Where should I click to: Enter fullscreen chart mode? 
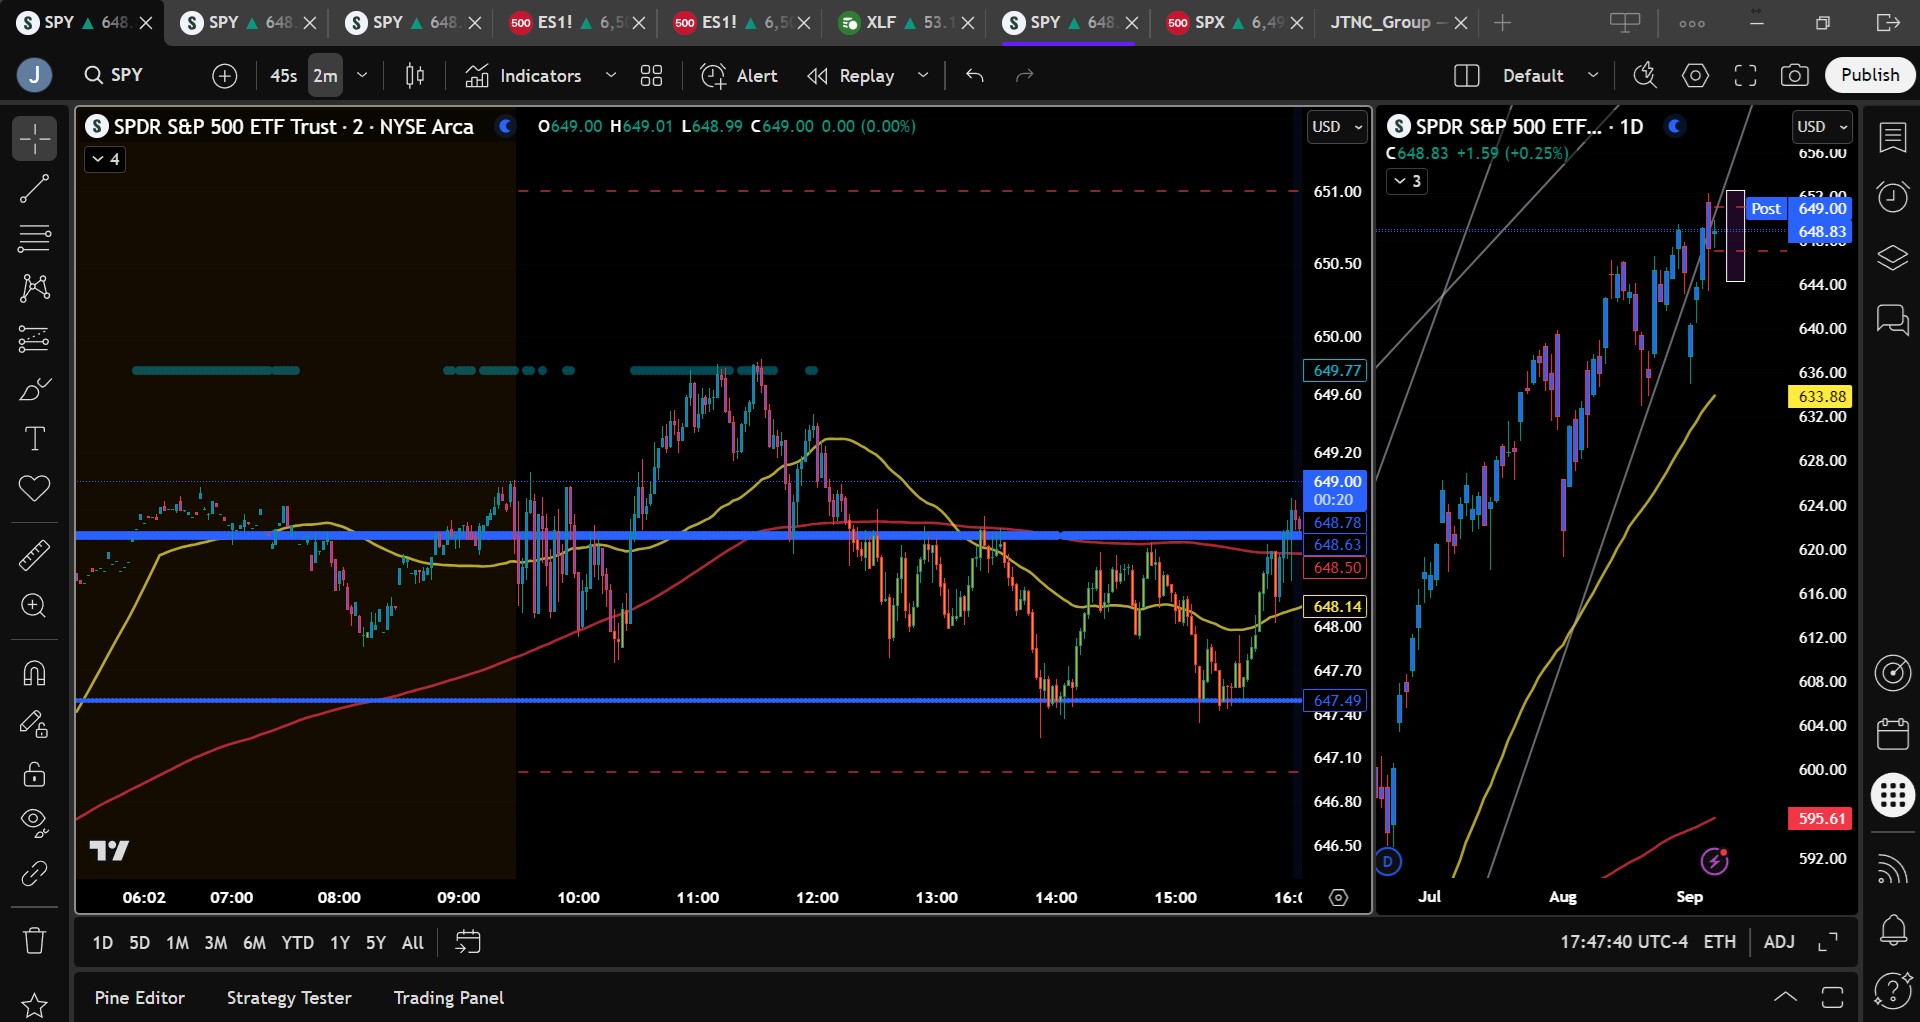pos(1746,75)
